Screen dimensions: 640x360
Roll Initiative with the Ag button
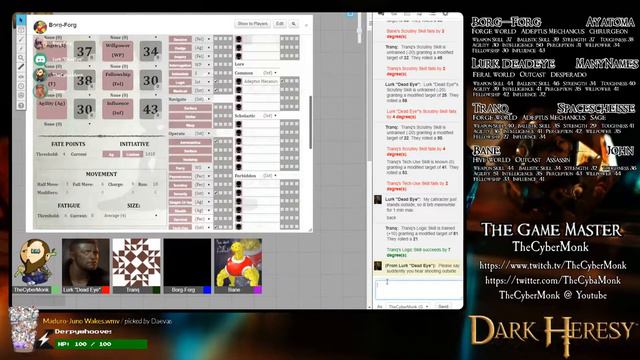click(x=111, y=154)
